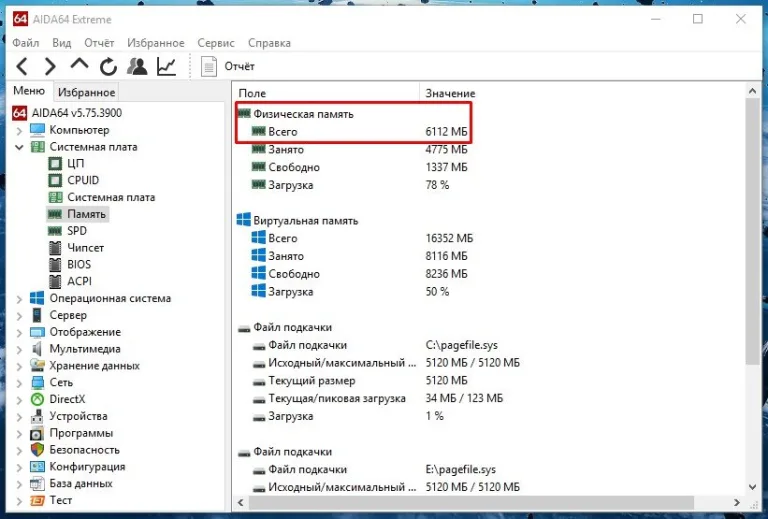Click the vertical scrollbar up arrow
This screenshot has height=519, width=768.
753,91
